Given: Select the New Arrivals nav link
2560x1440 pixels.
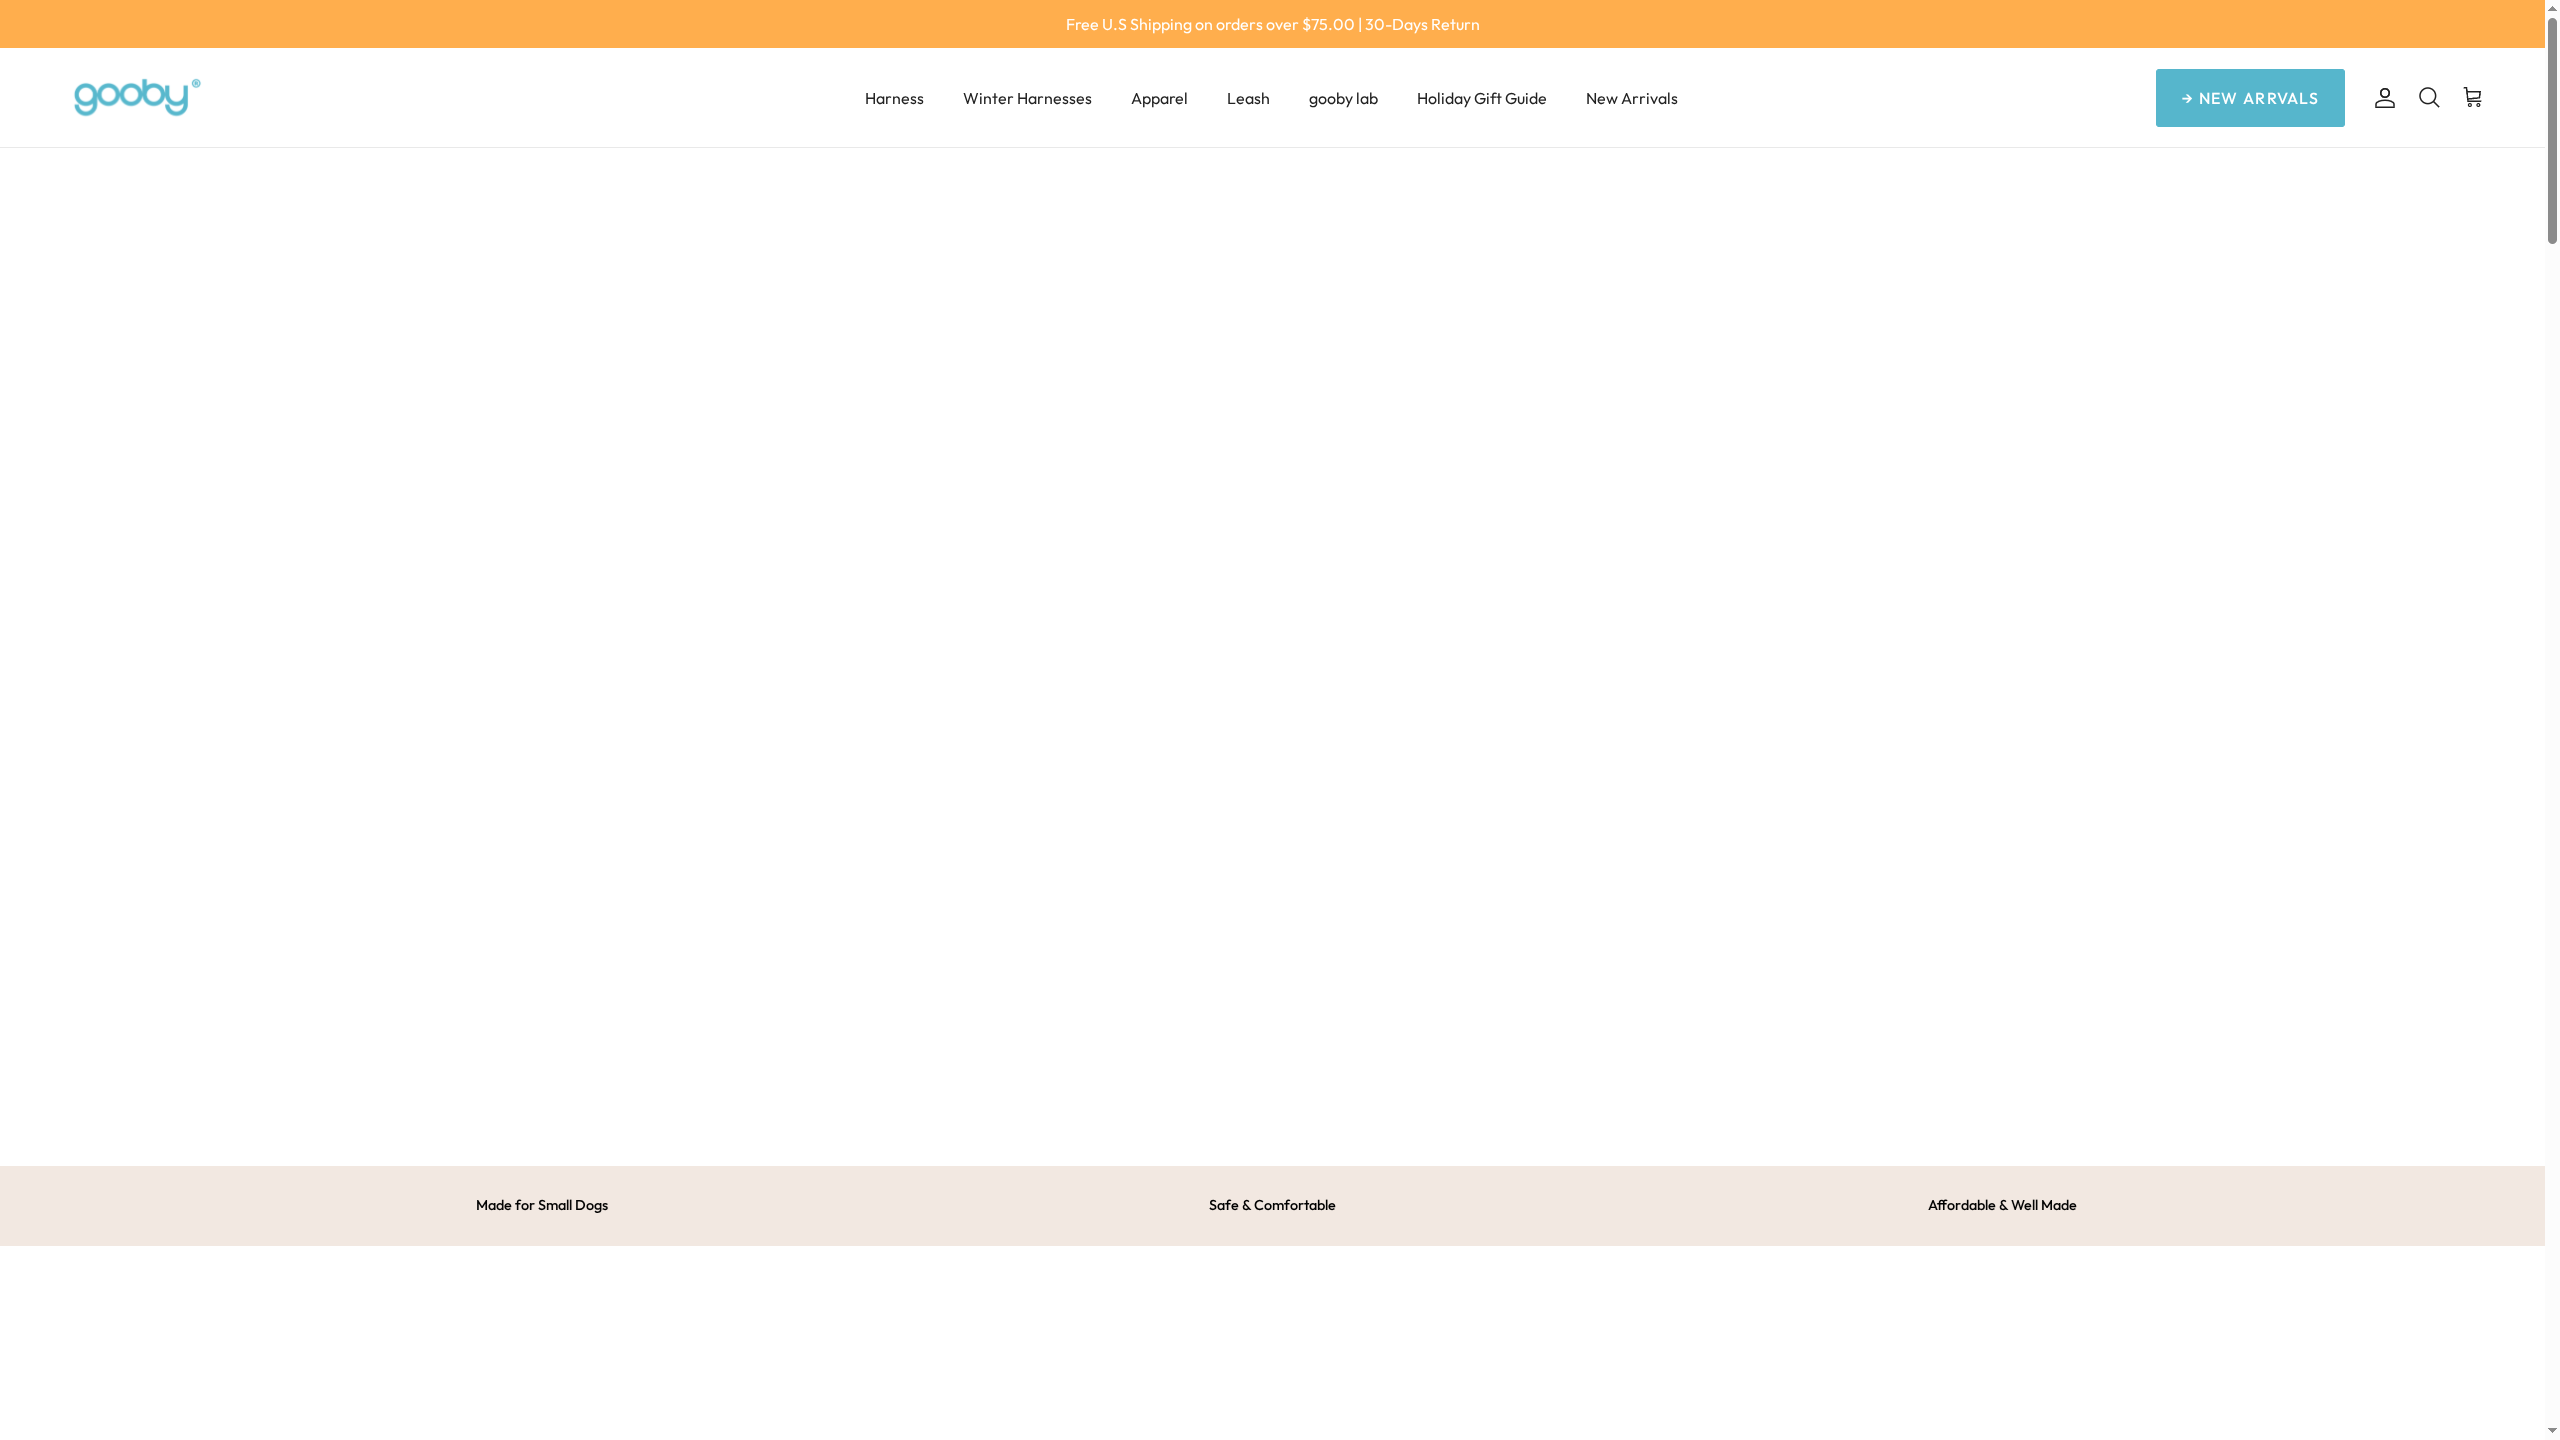Looking at the screenshot, I should (1631, 97).
